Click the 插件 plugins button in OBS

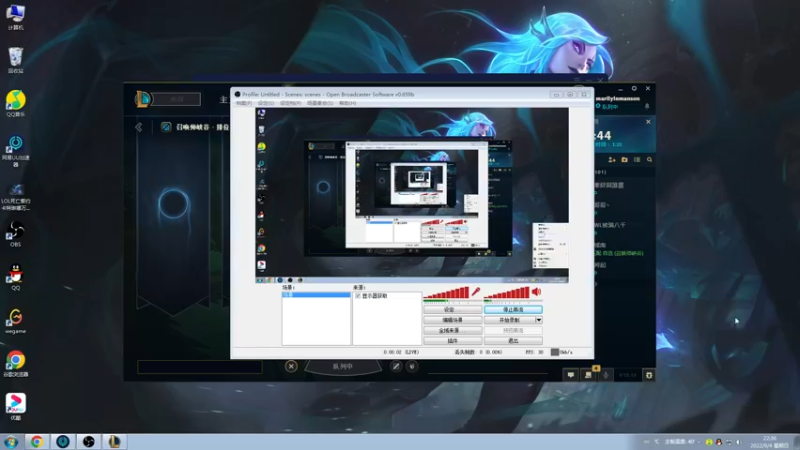click(452, 340)
